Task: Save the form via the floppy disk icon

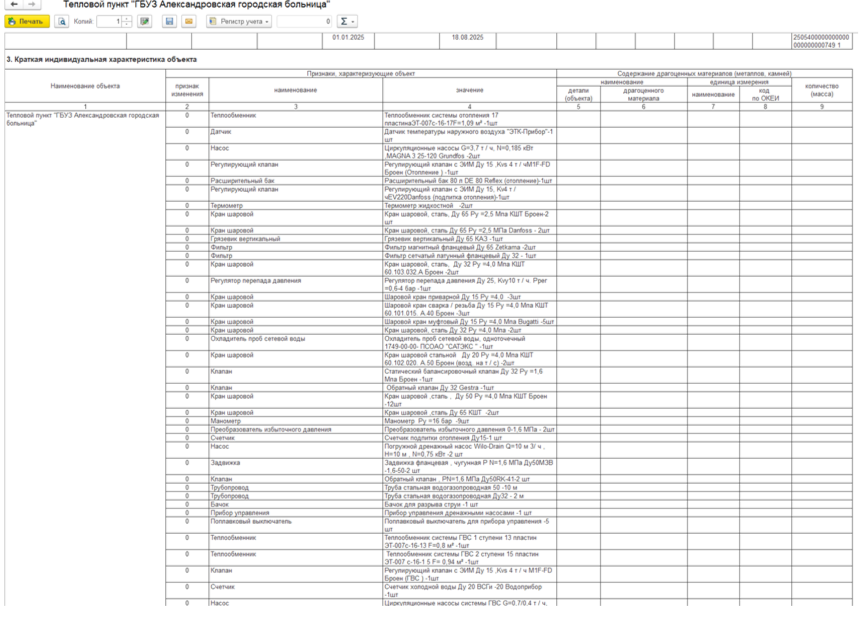Action: (x=169, y=21)
